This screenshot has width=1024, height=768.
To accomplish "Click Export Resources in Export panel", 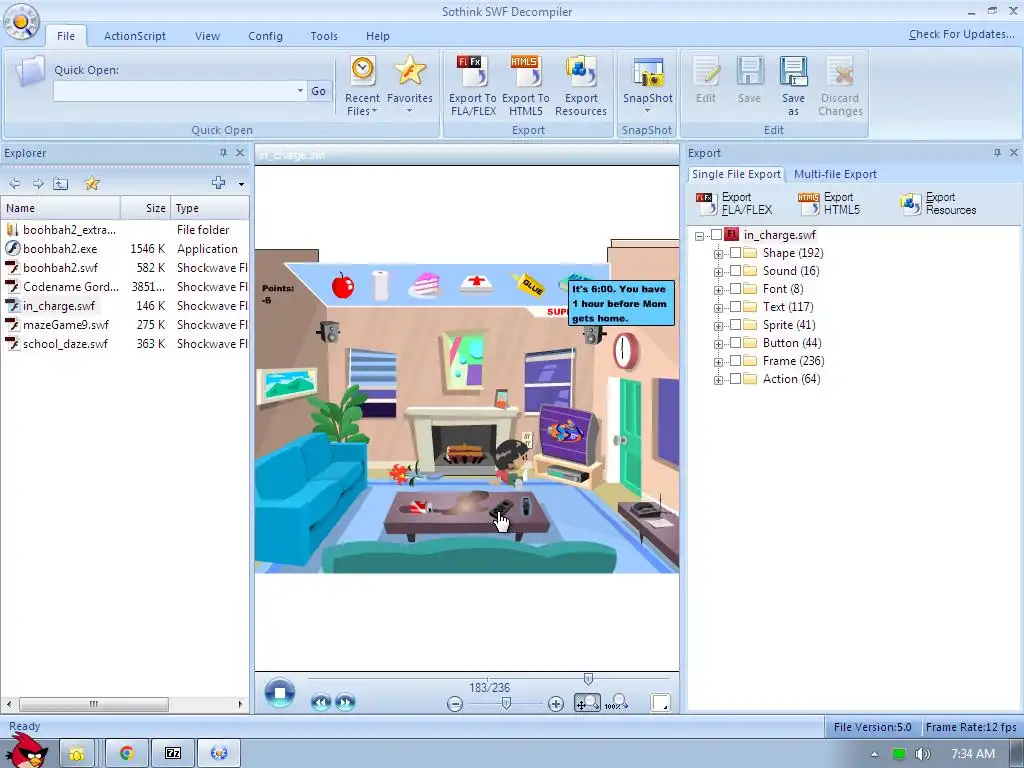I will [938, 204].
